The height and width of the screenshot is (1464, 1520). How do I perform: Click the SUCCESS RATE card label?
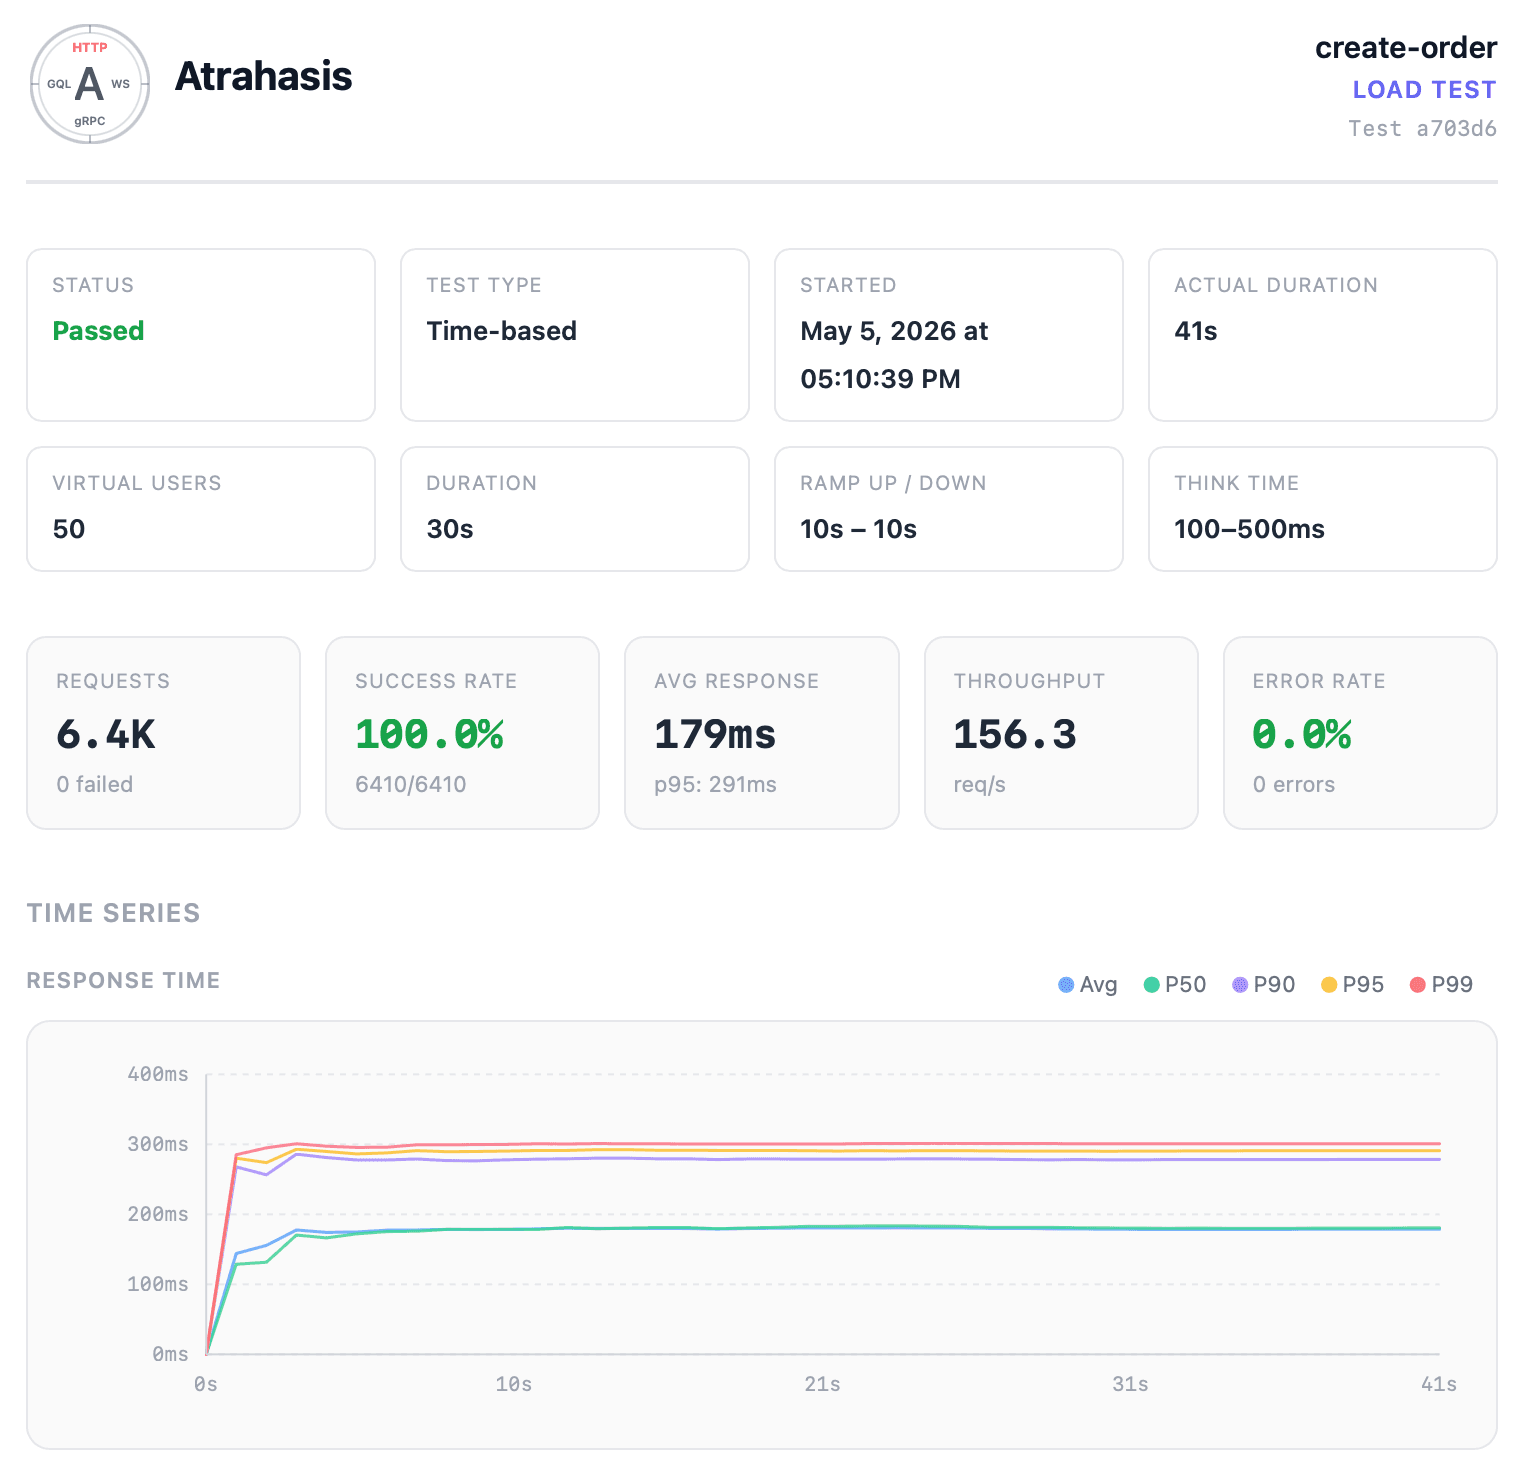coord(436,681)
